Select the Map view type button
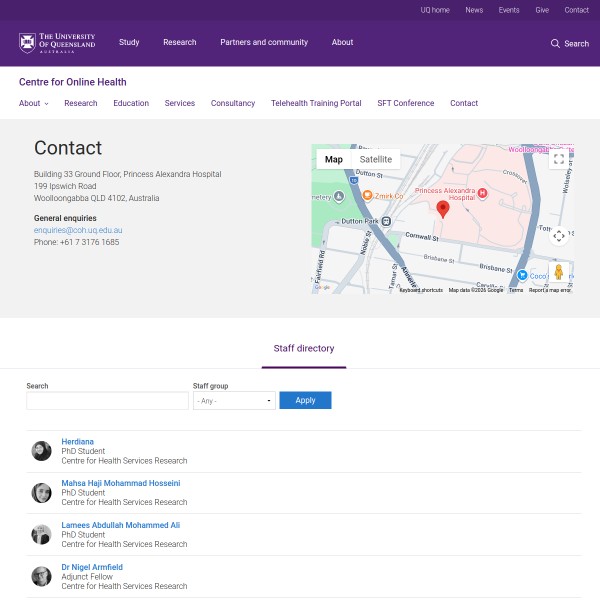The height and width of the screenshot is (600, 600). coord(334,159)
